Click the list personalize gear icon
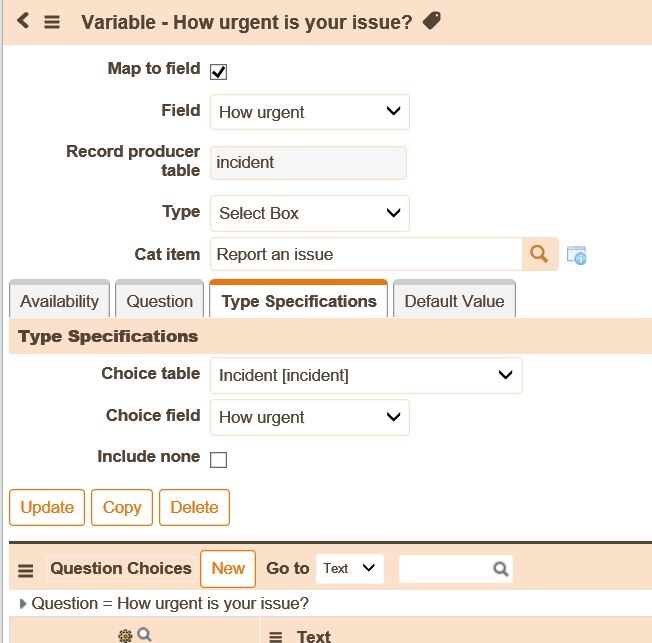Screen dimensions: 652x643 point(125,636)
